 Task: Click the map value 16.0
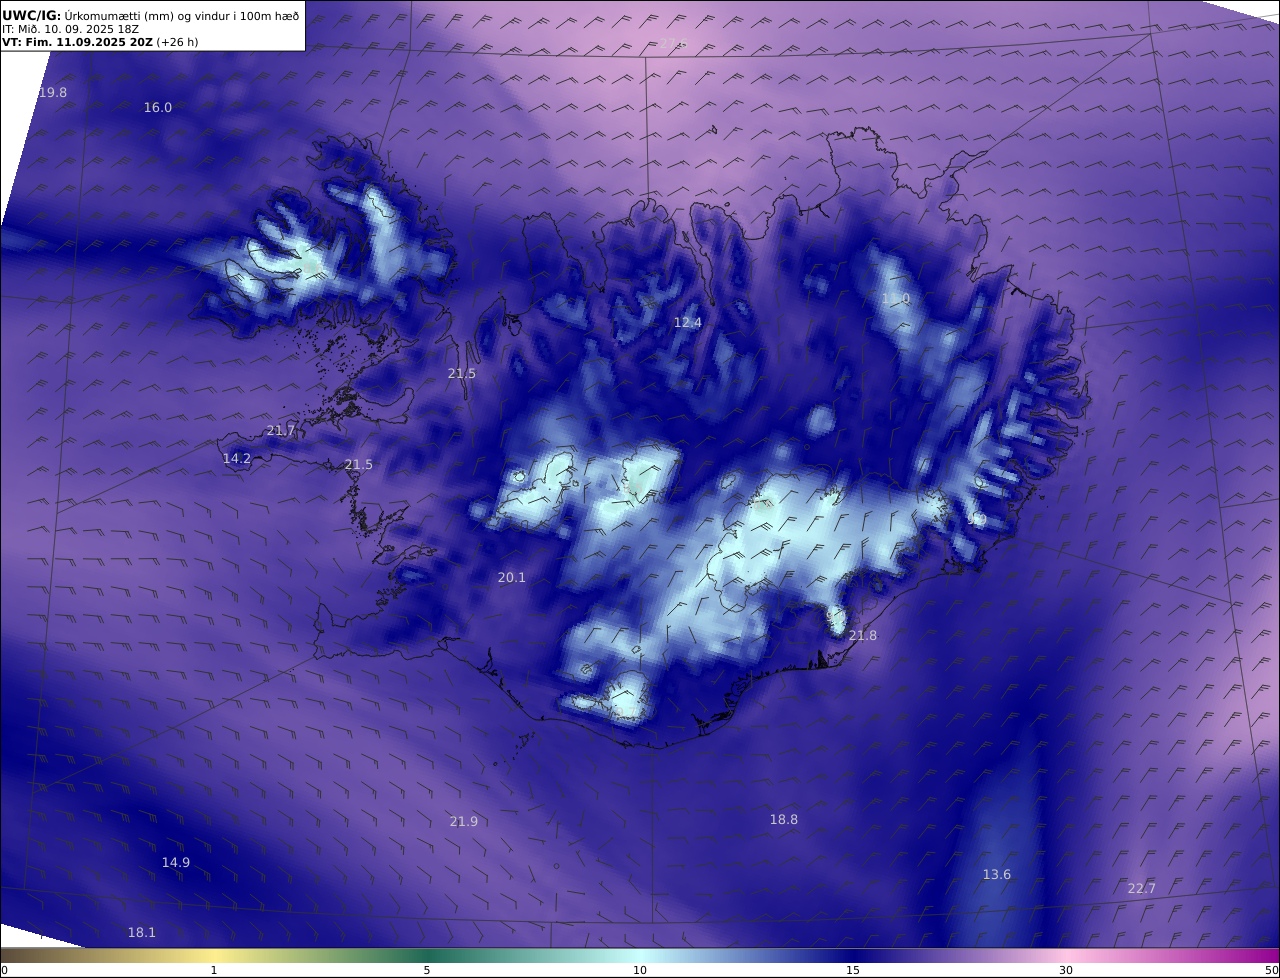tap(158, 108)
